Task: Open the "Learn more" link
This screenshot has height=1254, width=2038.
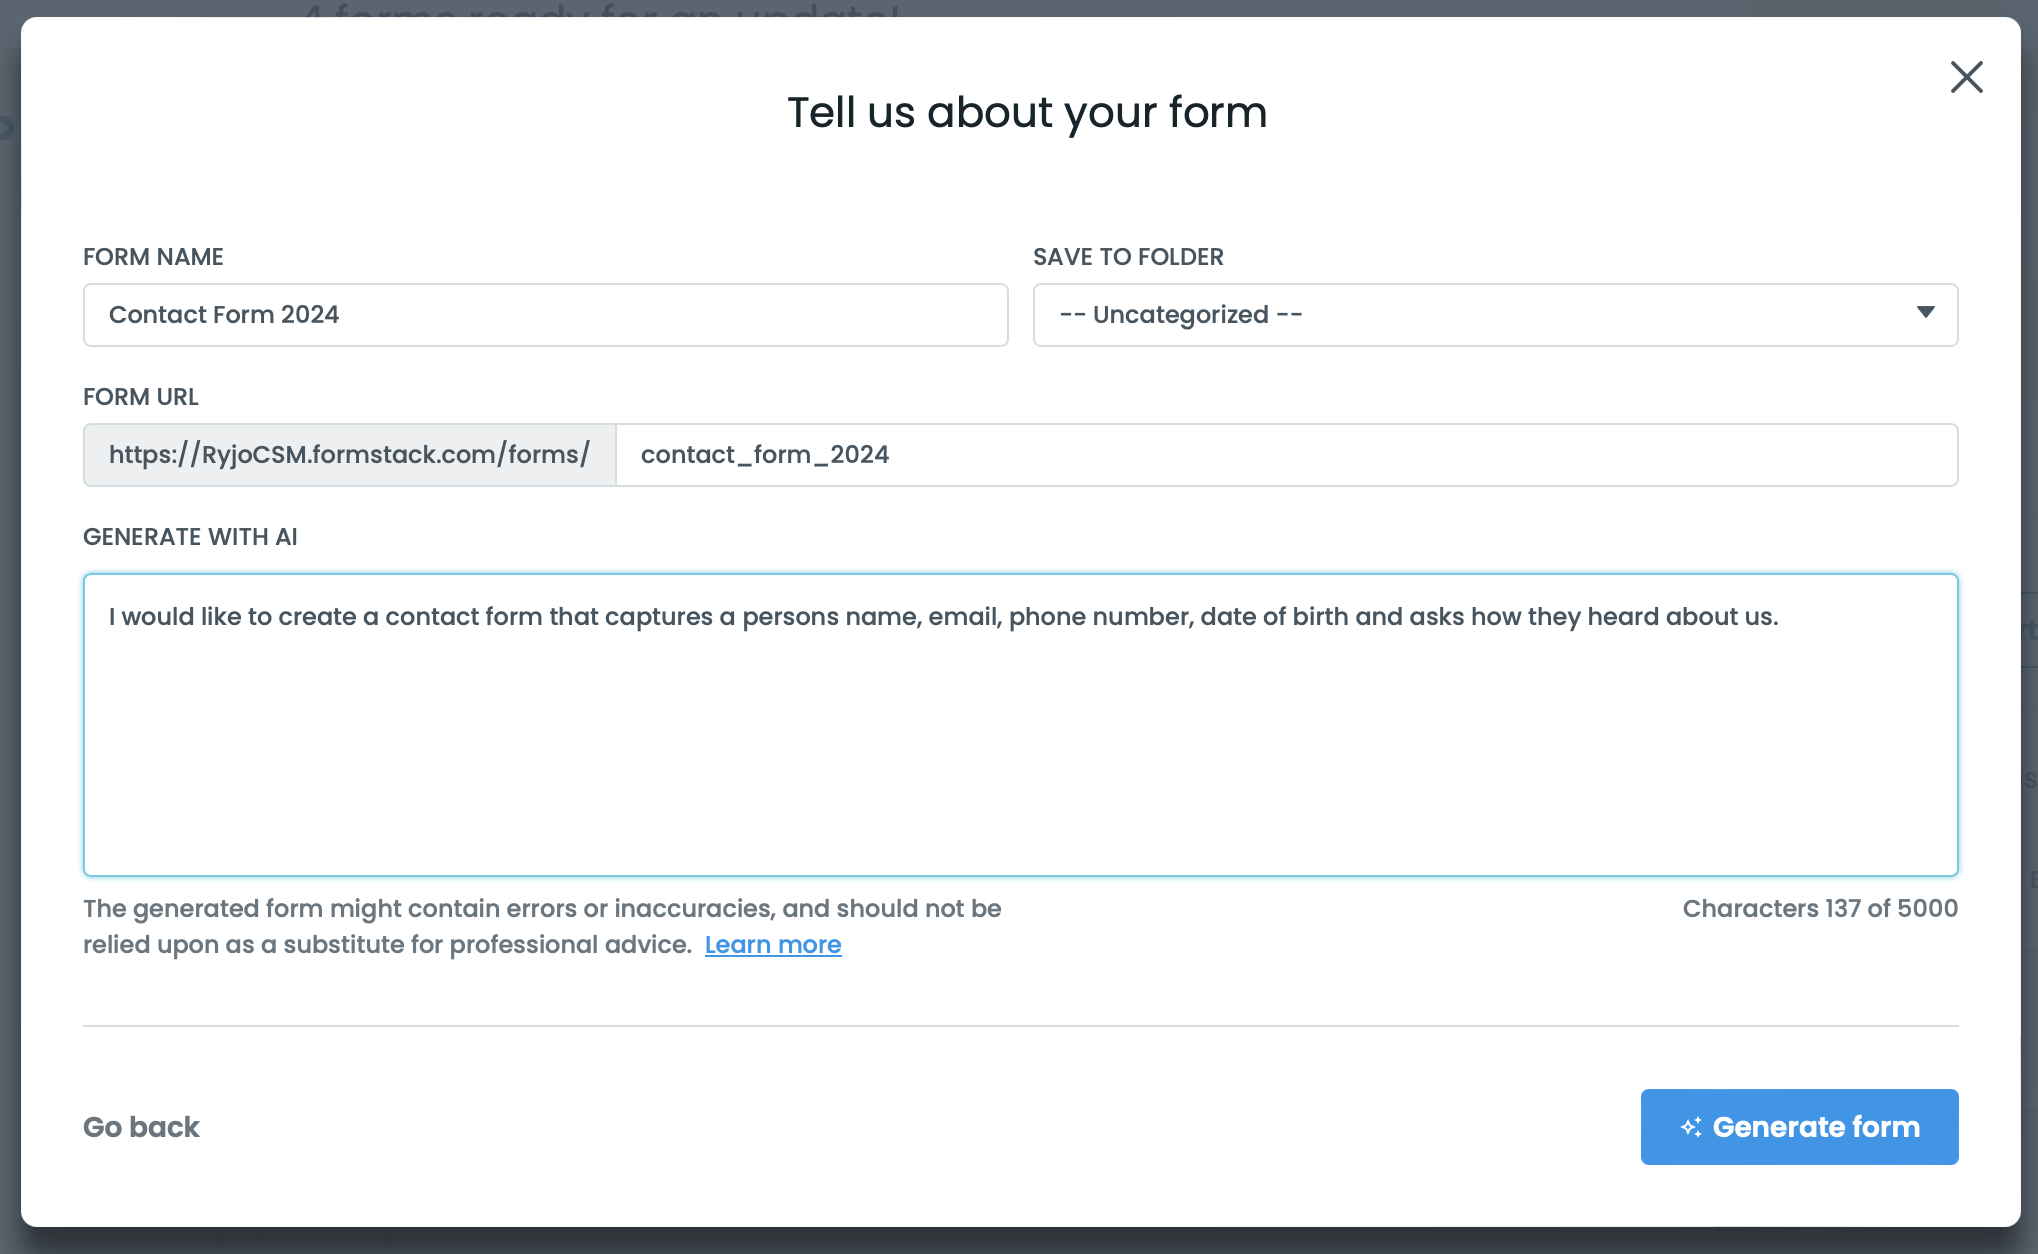Action: tap(773, 945)
